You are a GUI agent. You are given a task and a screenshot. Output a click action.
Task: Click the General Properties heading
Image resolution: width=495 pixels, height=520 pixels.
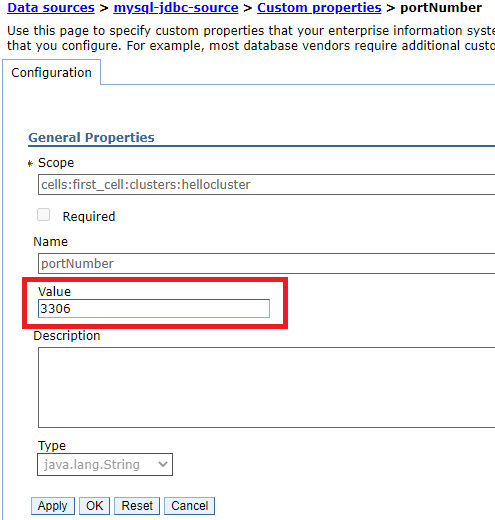(x=91, y=137)
